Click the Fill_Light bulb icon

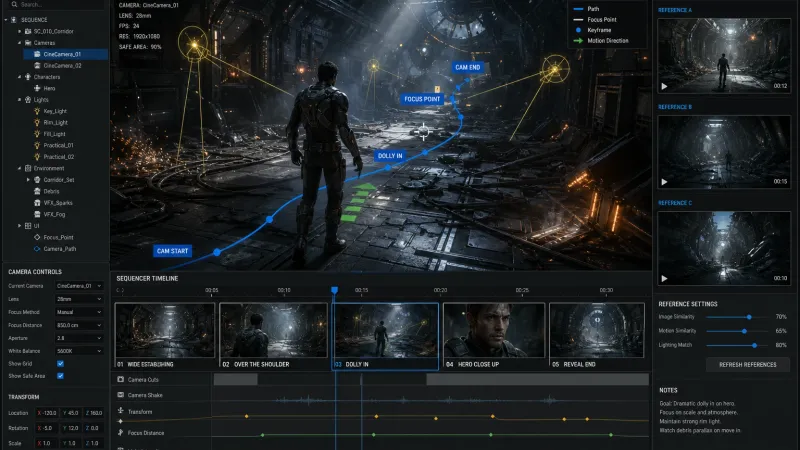(x=37, y=134)
